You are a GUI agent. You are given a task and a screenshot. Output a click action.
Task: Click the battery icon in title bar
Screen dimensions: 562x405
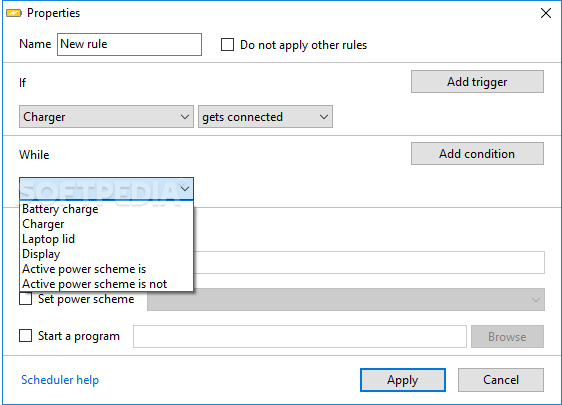14,13
